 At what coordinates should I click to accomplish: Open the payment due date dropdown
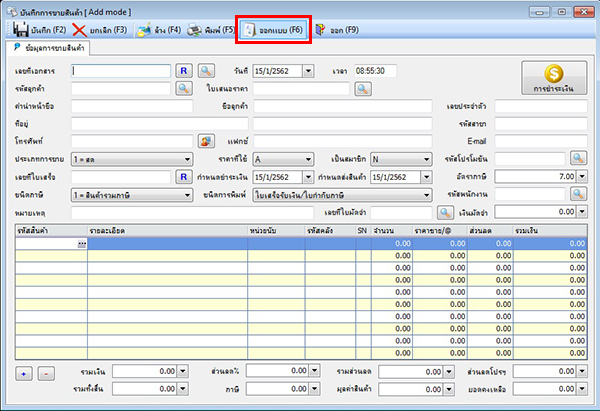point(308,177)
